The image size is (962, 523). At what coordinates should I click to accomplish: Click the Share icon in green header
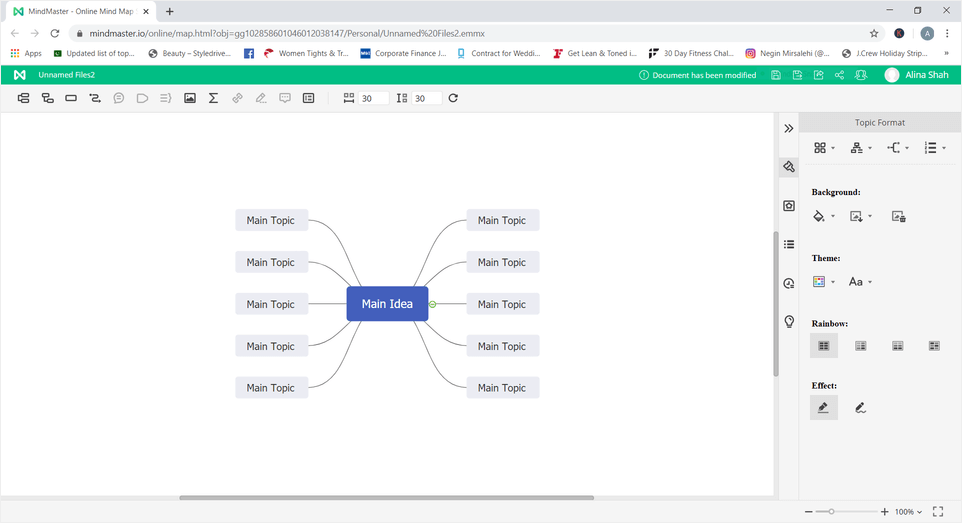[839, 75]
